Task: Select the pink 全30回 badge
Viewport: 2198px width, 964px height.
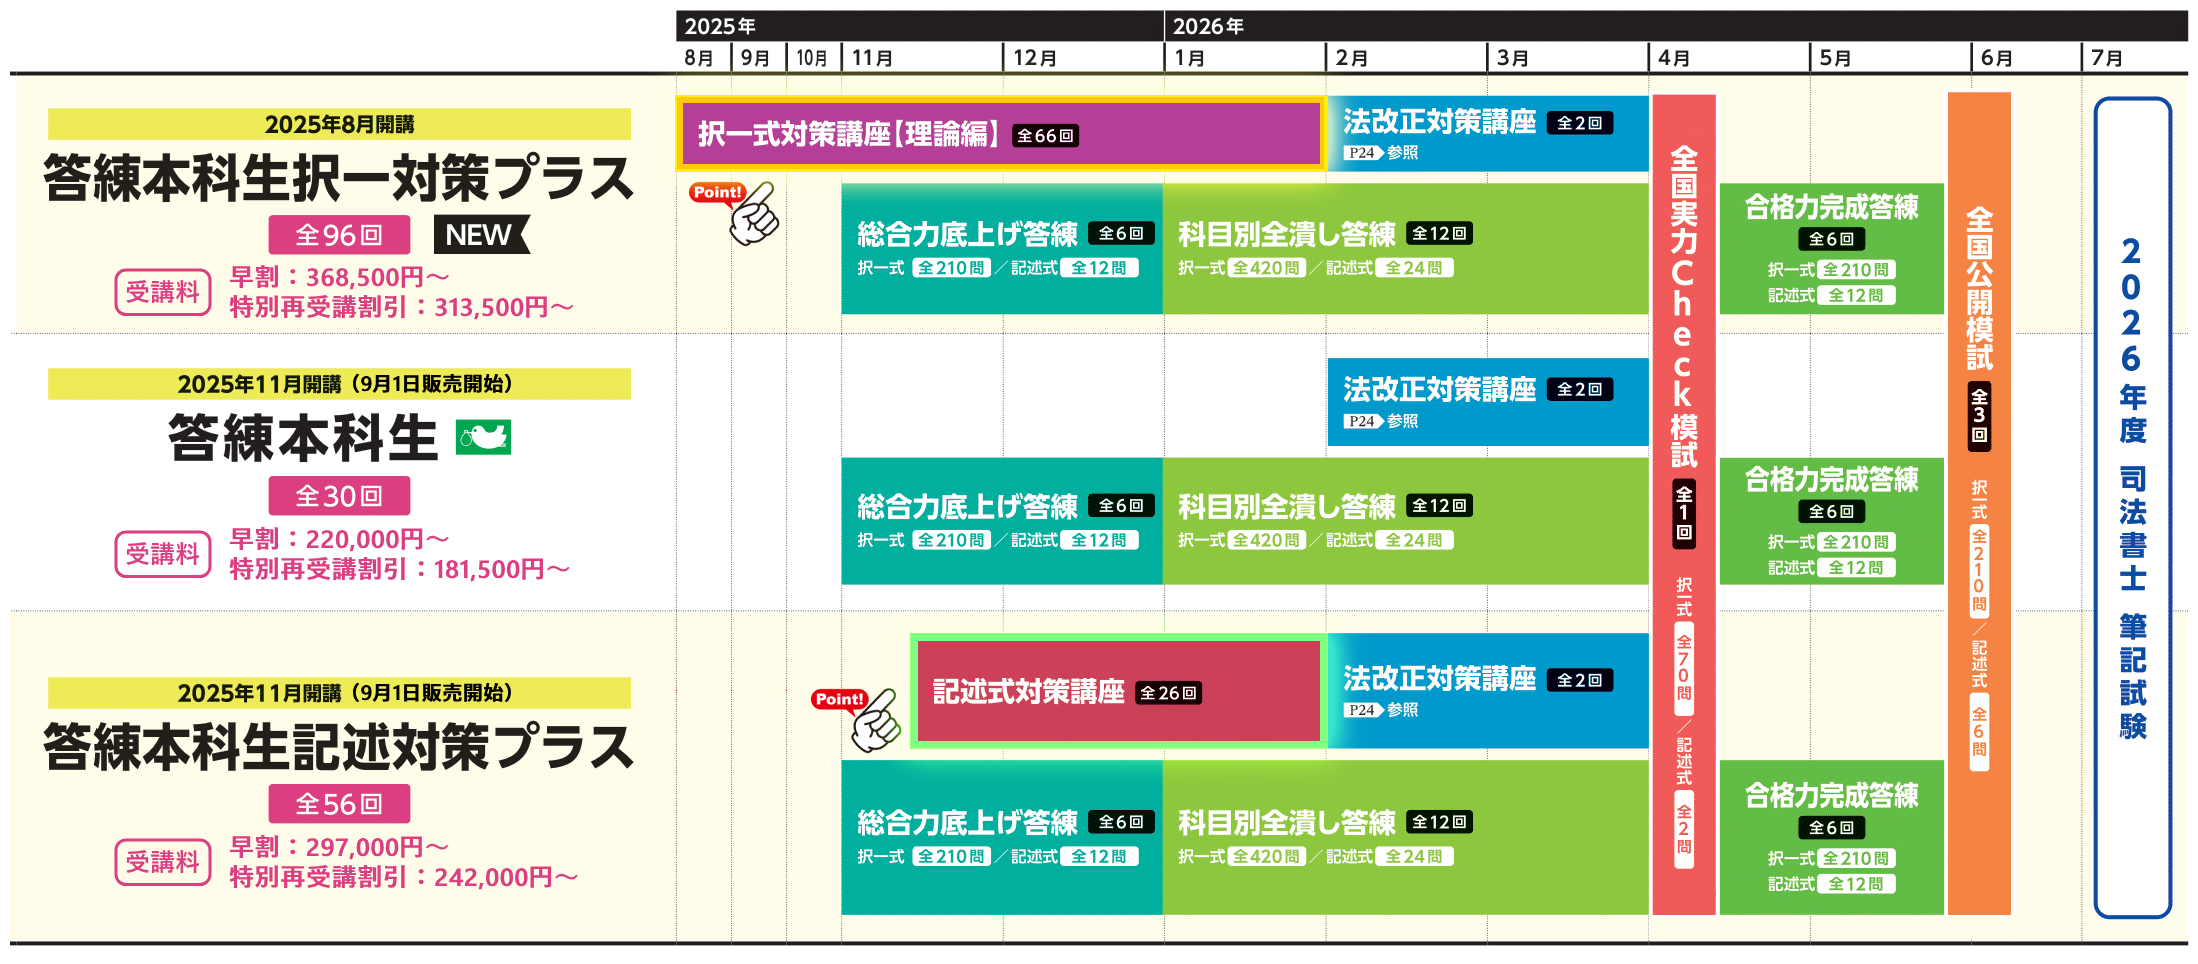Action: pyautogui.click(x=339, y=496)
